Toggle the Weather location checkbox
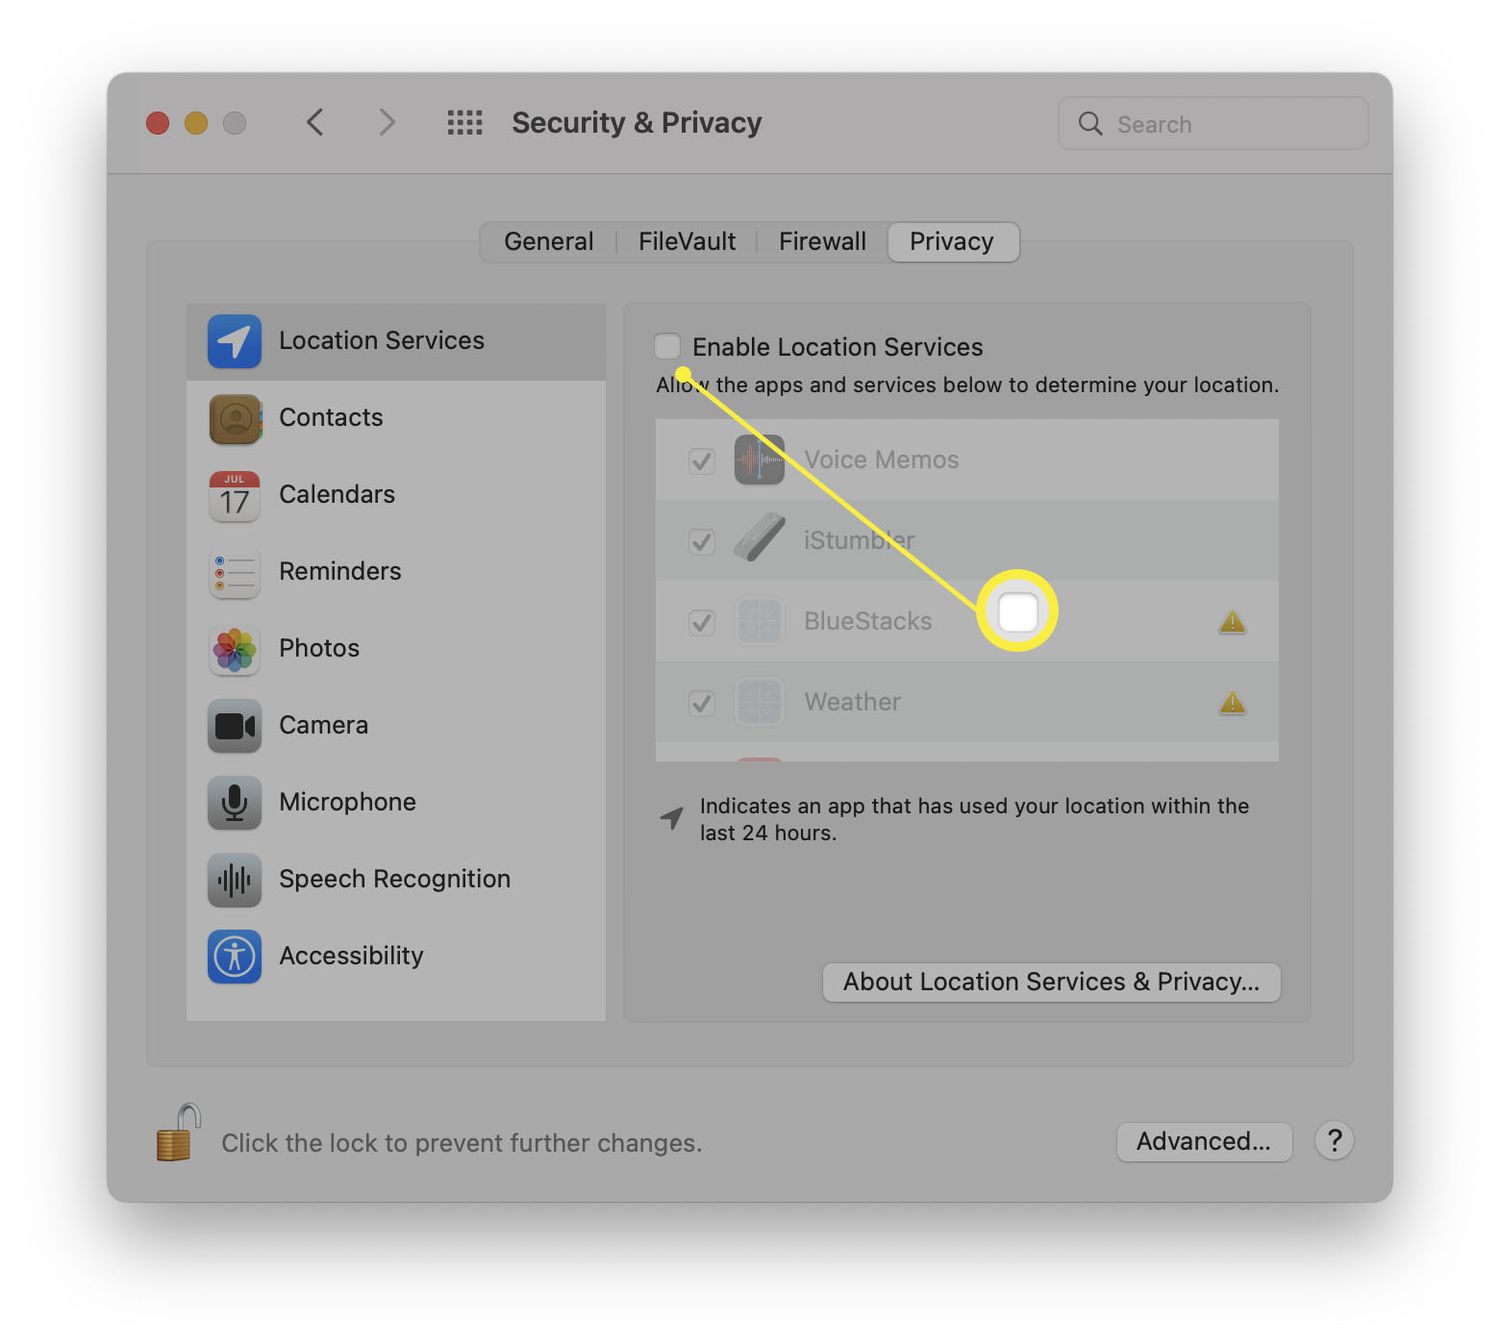The image size is (1500, 1344). click(702, 703)
